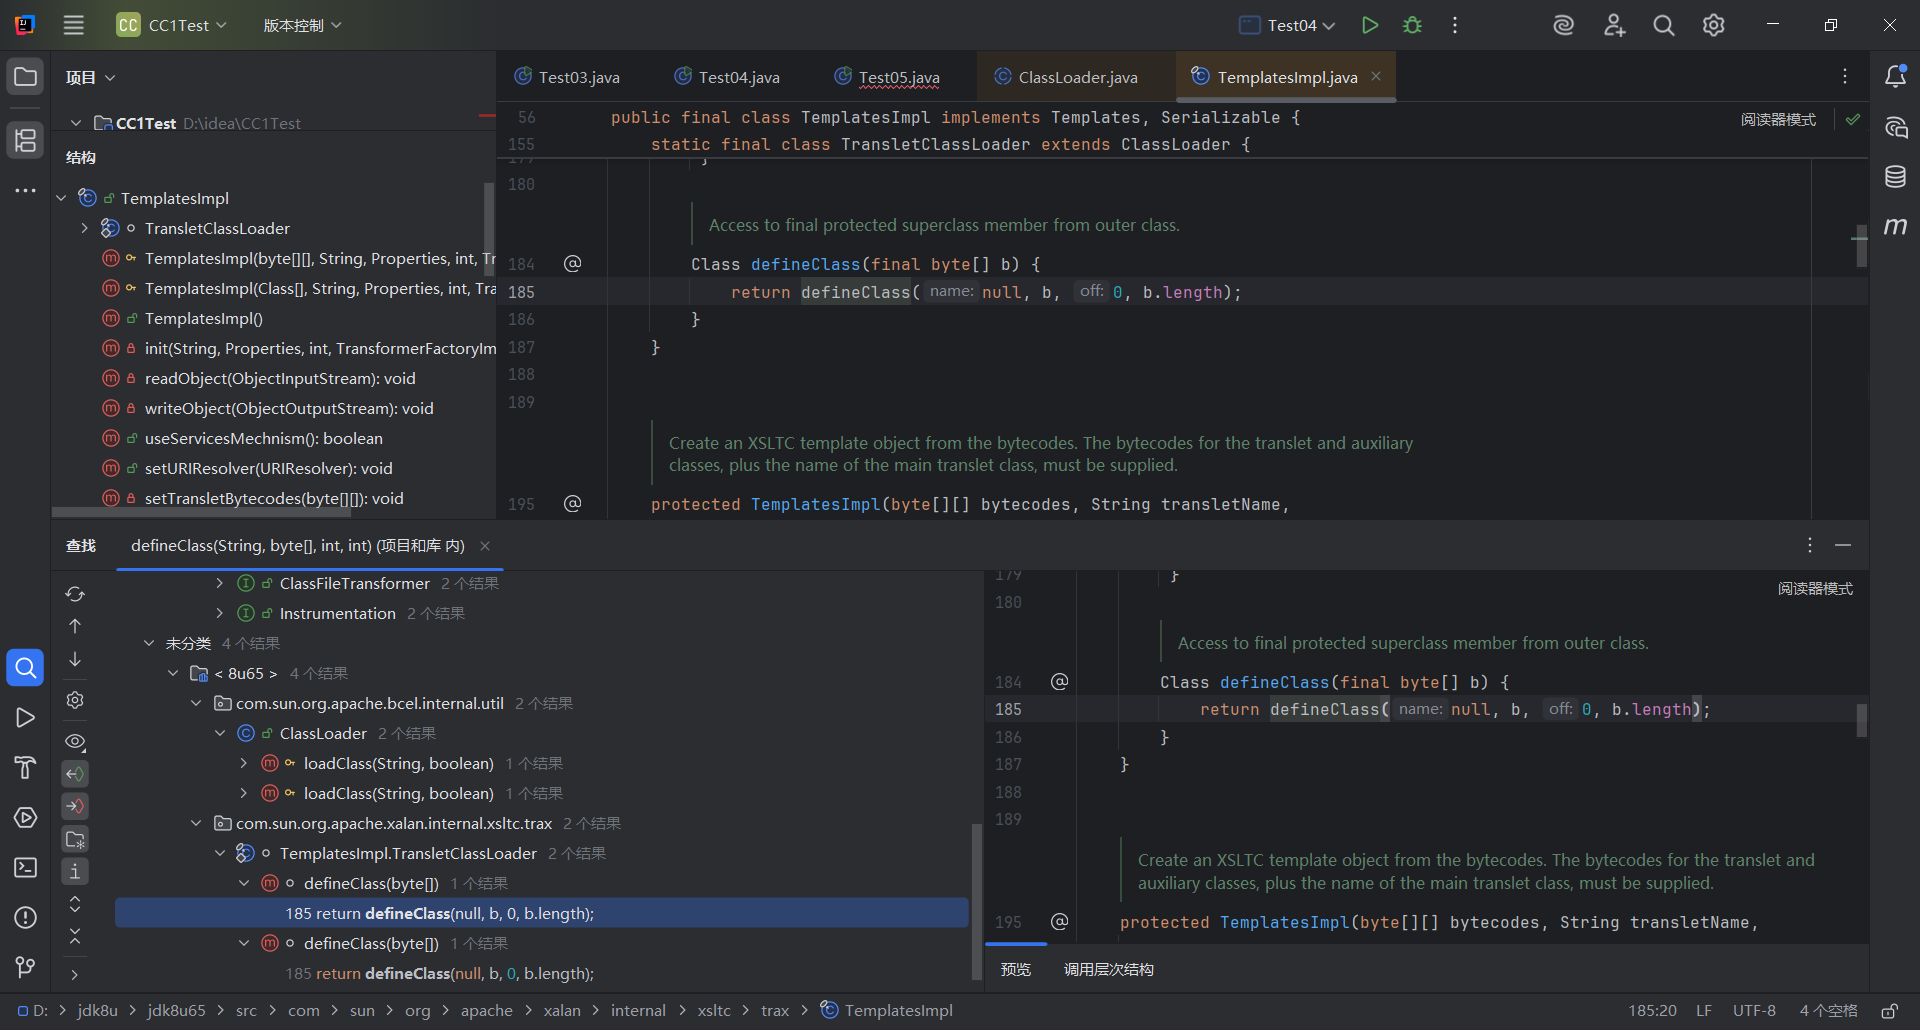
Task: Open the Test04 run configuration dropdown
Action: click(x=1287, y=25)
